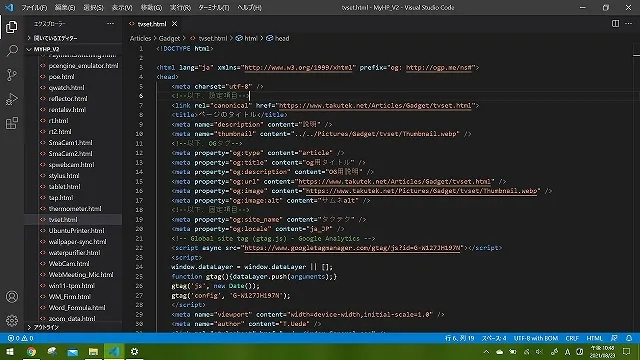This screenshot has width=640, height=360.
Task: Click the editor minimap scrollbar
Action: [x=636, y=188]
